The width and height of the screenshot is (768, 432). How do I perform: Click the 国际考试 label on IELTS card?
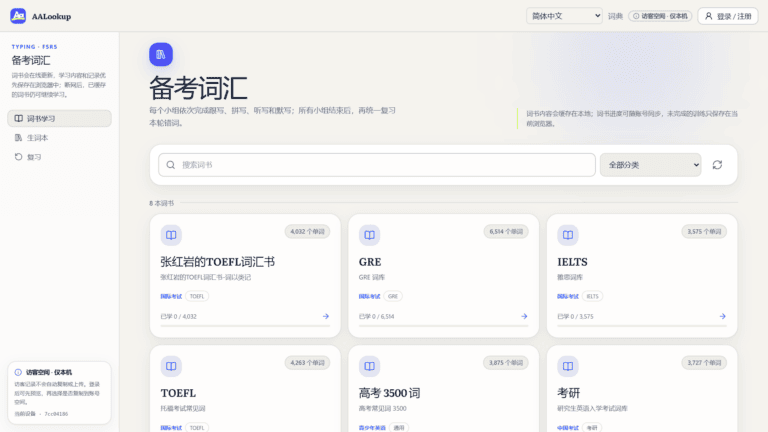[x=568, y=296]
